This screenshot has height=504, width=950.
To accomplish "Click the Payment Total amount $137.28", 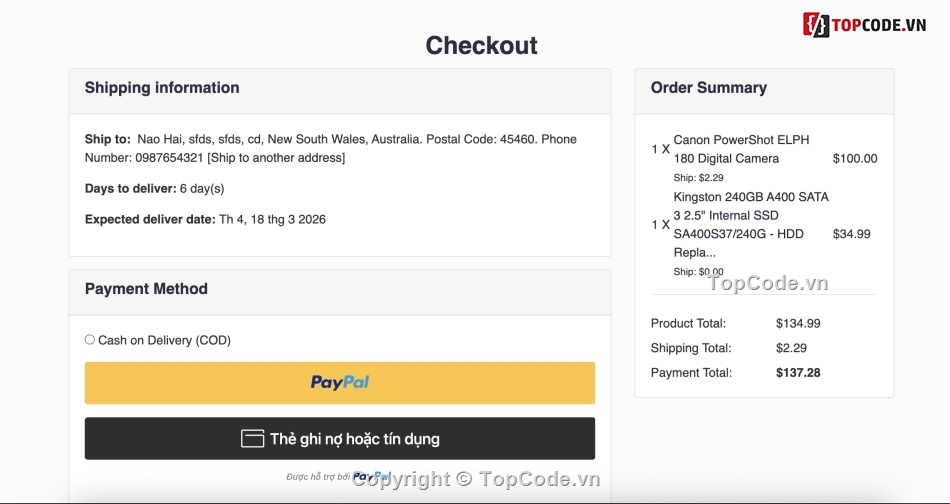I will (x=798, y=373).
